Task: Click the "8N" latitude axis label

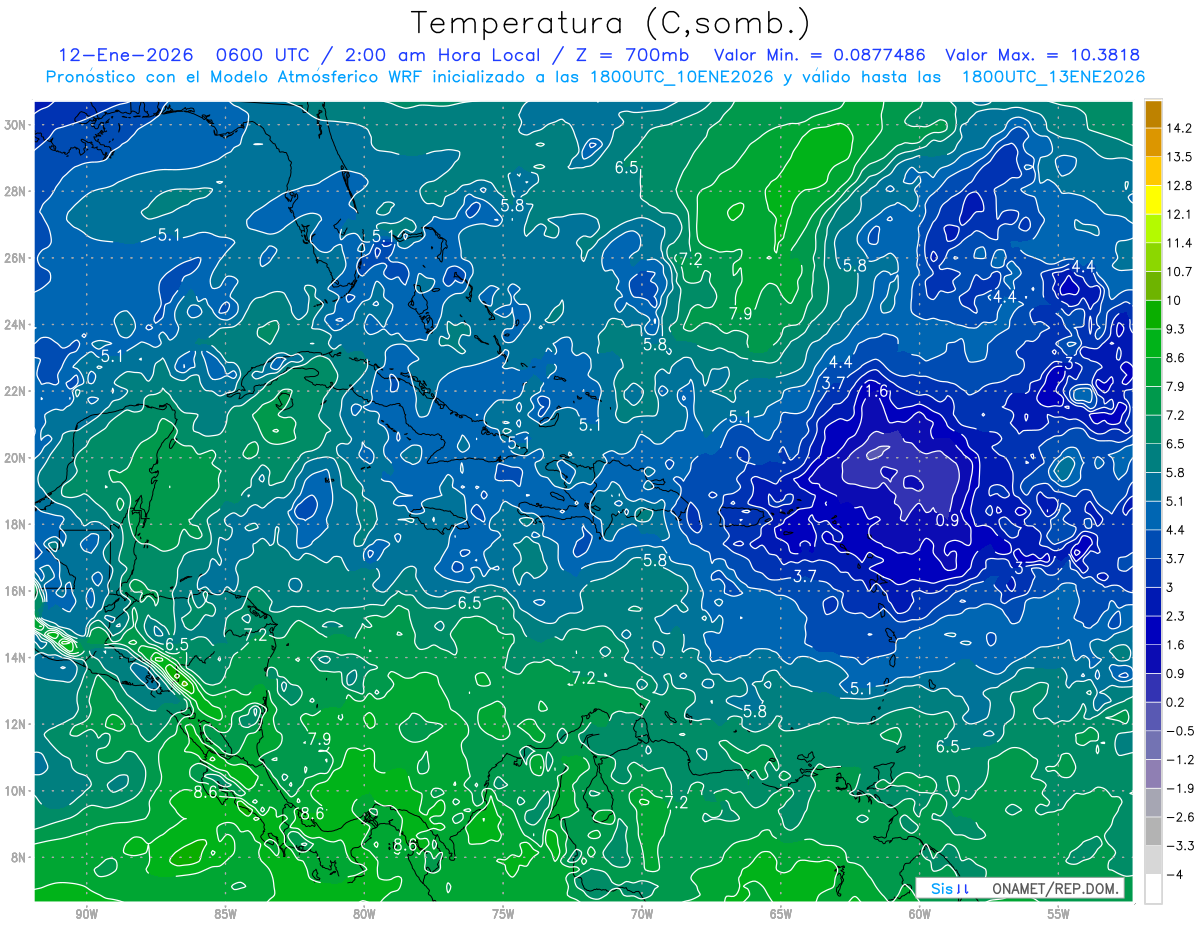Action: tap(17, 857)
